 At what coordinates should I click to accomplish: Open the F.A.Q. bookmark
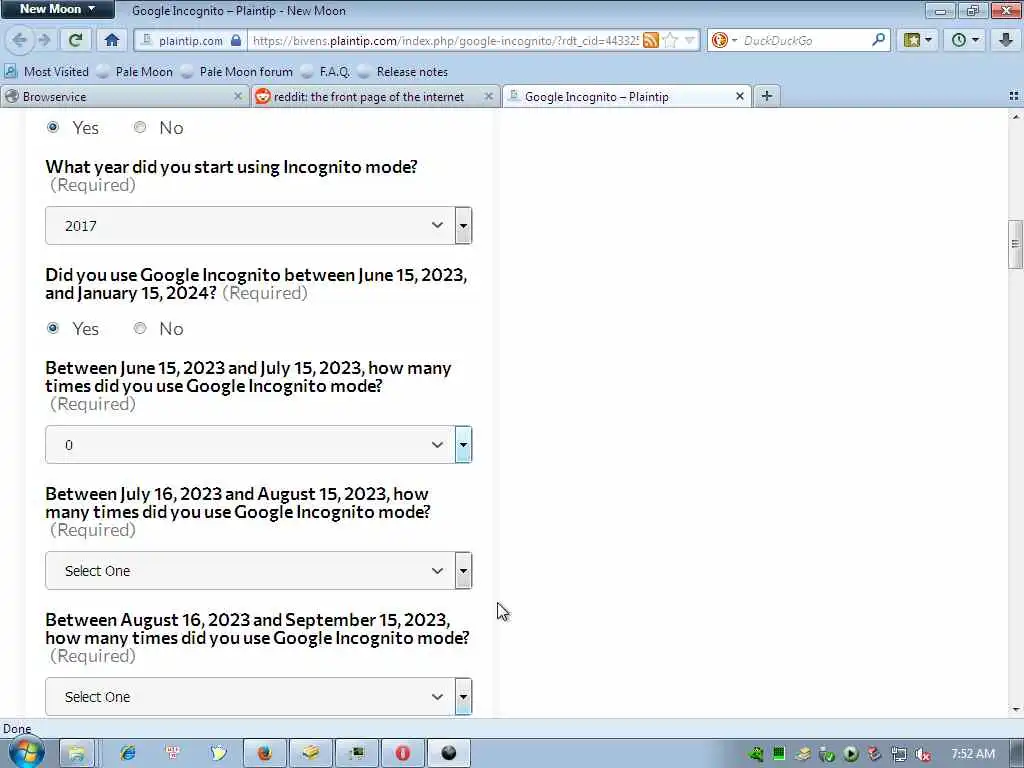325,72
